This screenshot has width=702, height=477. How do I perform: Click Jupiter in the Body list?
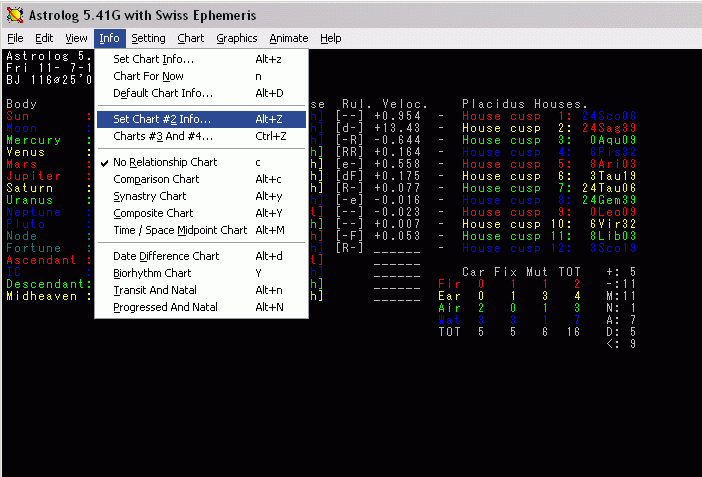point(34,176)
